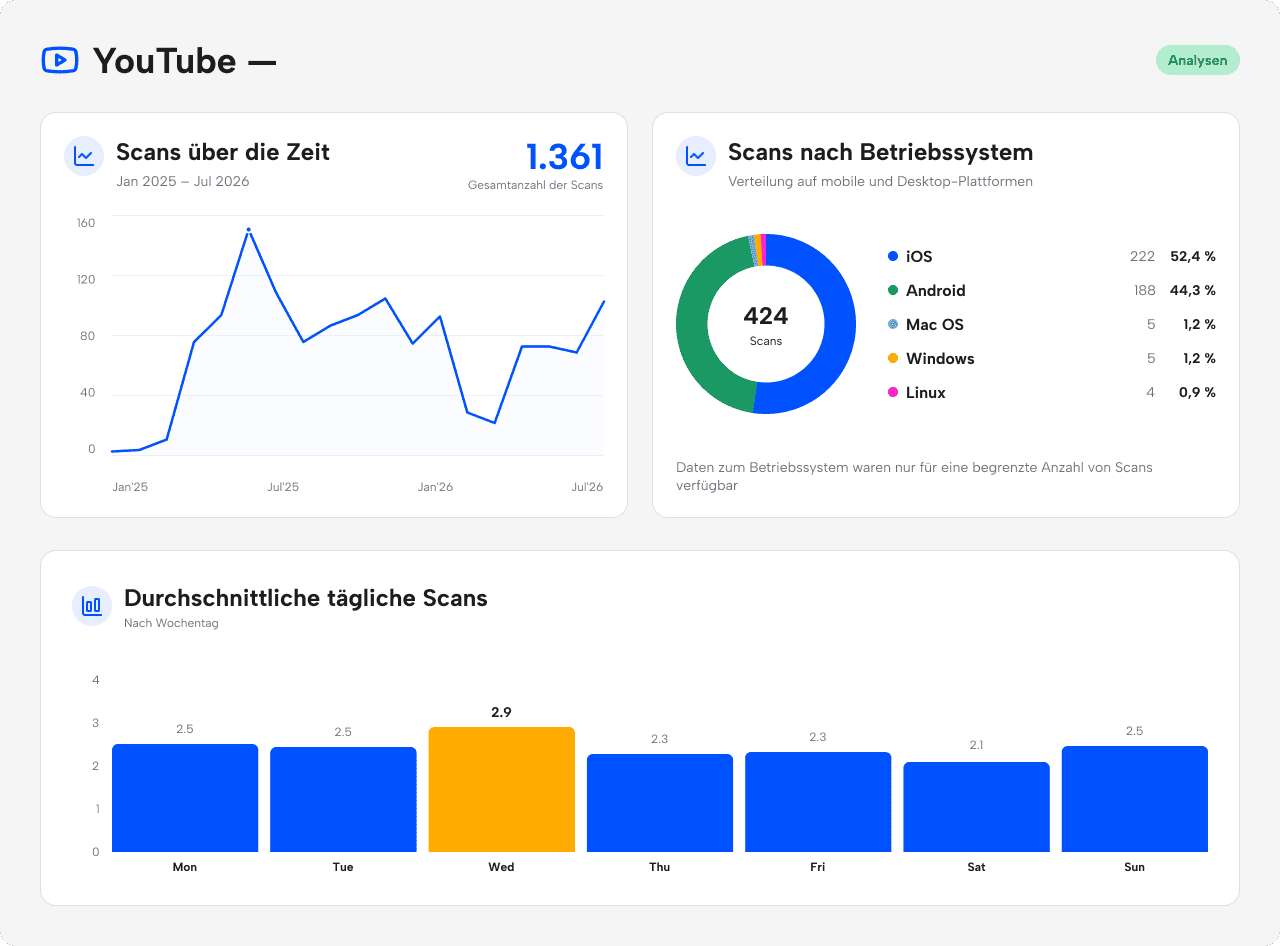Click the pink Linux legend dot

tap(893, 393)
